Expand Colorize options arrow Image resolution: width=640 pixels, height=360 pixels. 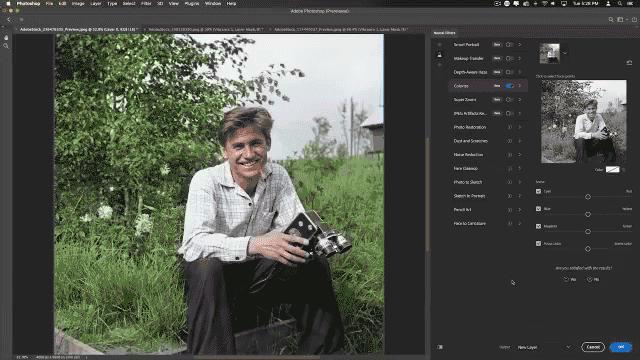(520, 86)
